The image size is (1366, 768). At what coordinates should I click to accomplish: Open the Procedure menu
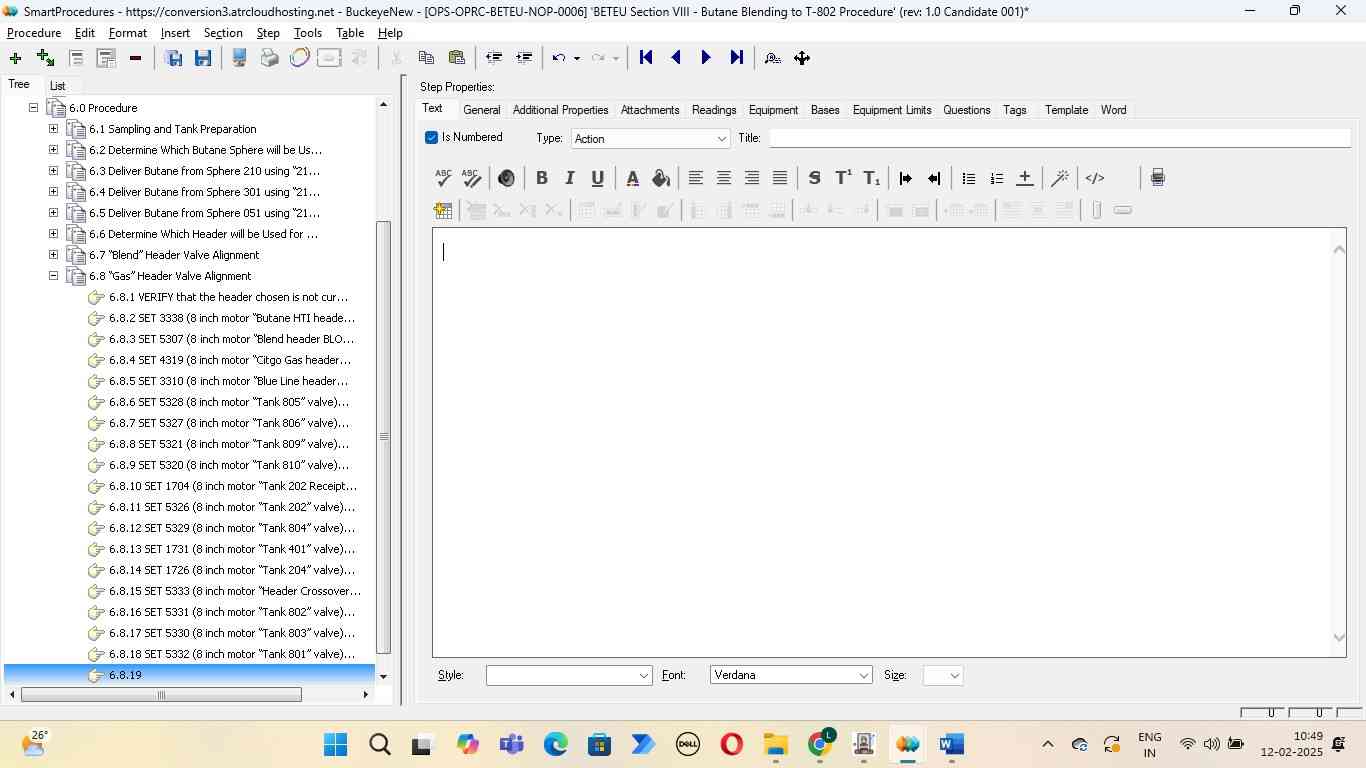click(x=34, y=33)
